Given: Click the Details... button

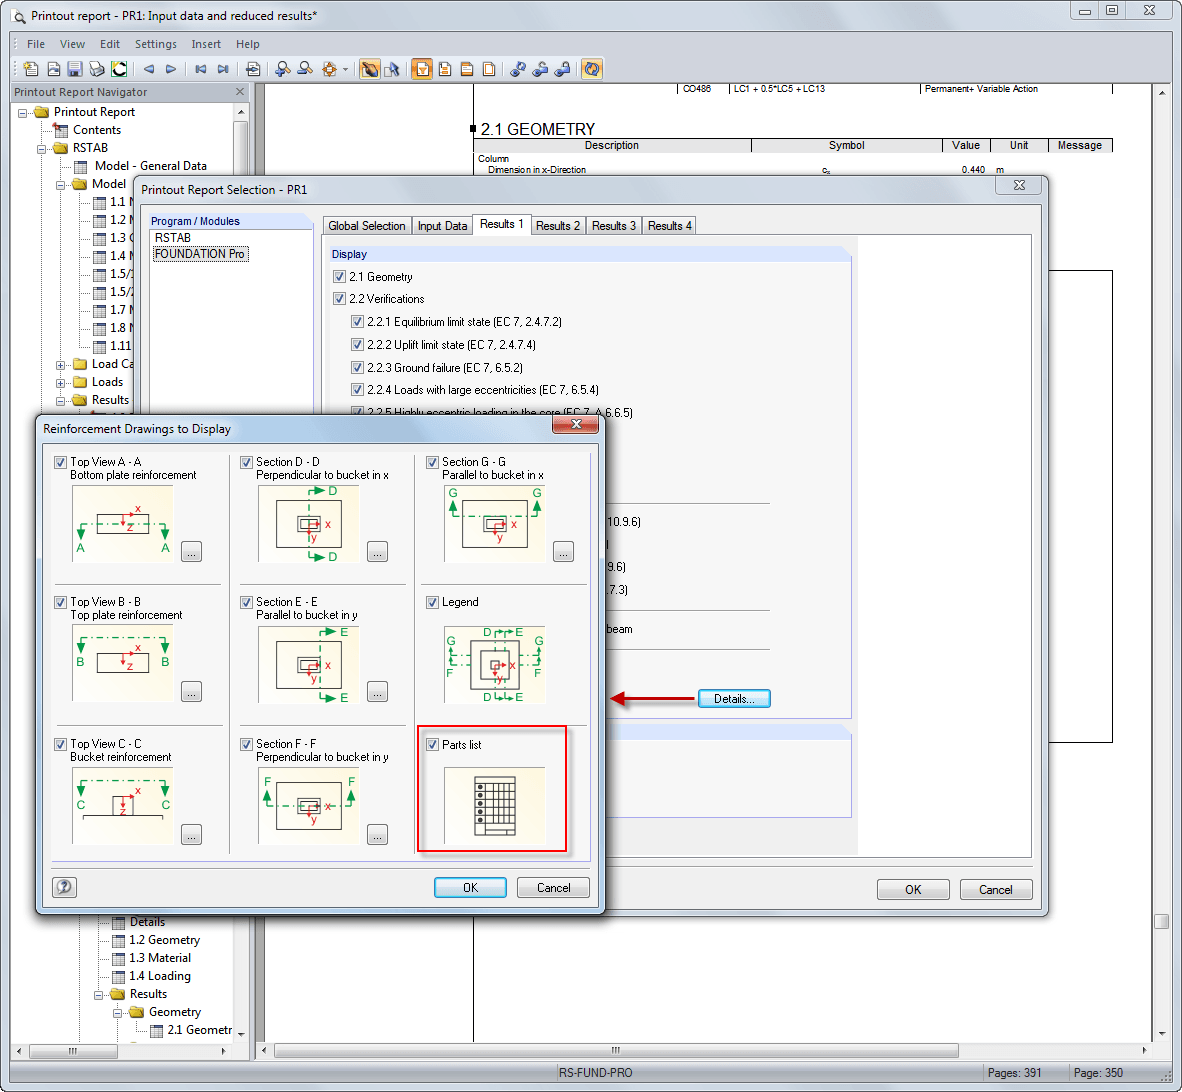Looking at the screenshot, I should 734,699.
